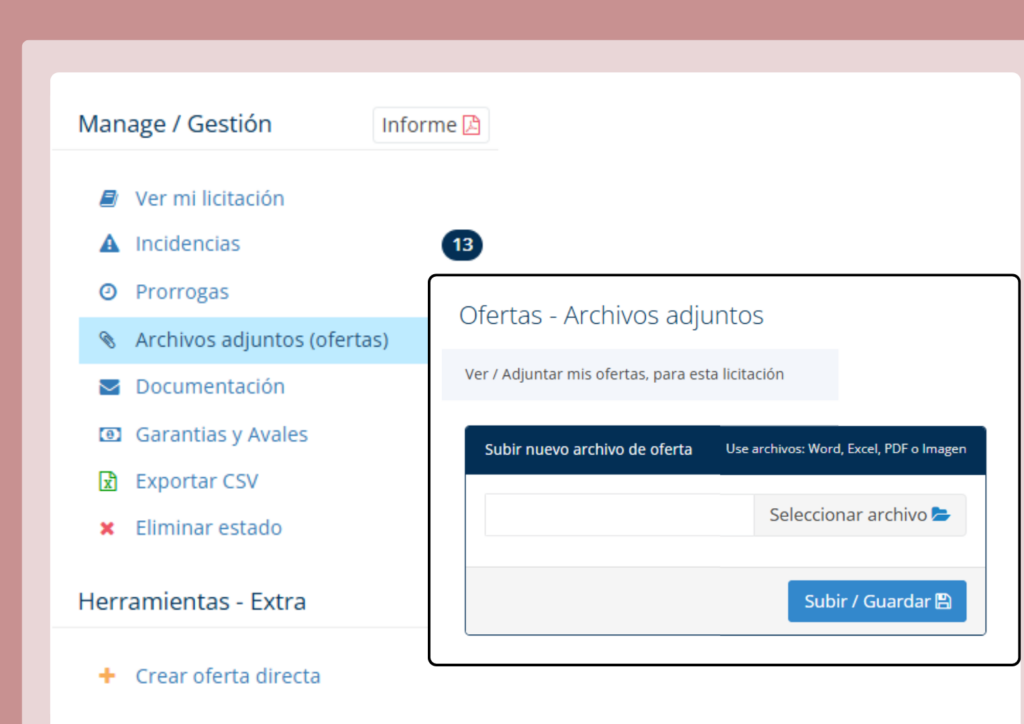Open the Ver mi licitación link
The height and width of the screenshot is (724, 1024).
pos(210,198)
